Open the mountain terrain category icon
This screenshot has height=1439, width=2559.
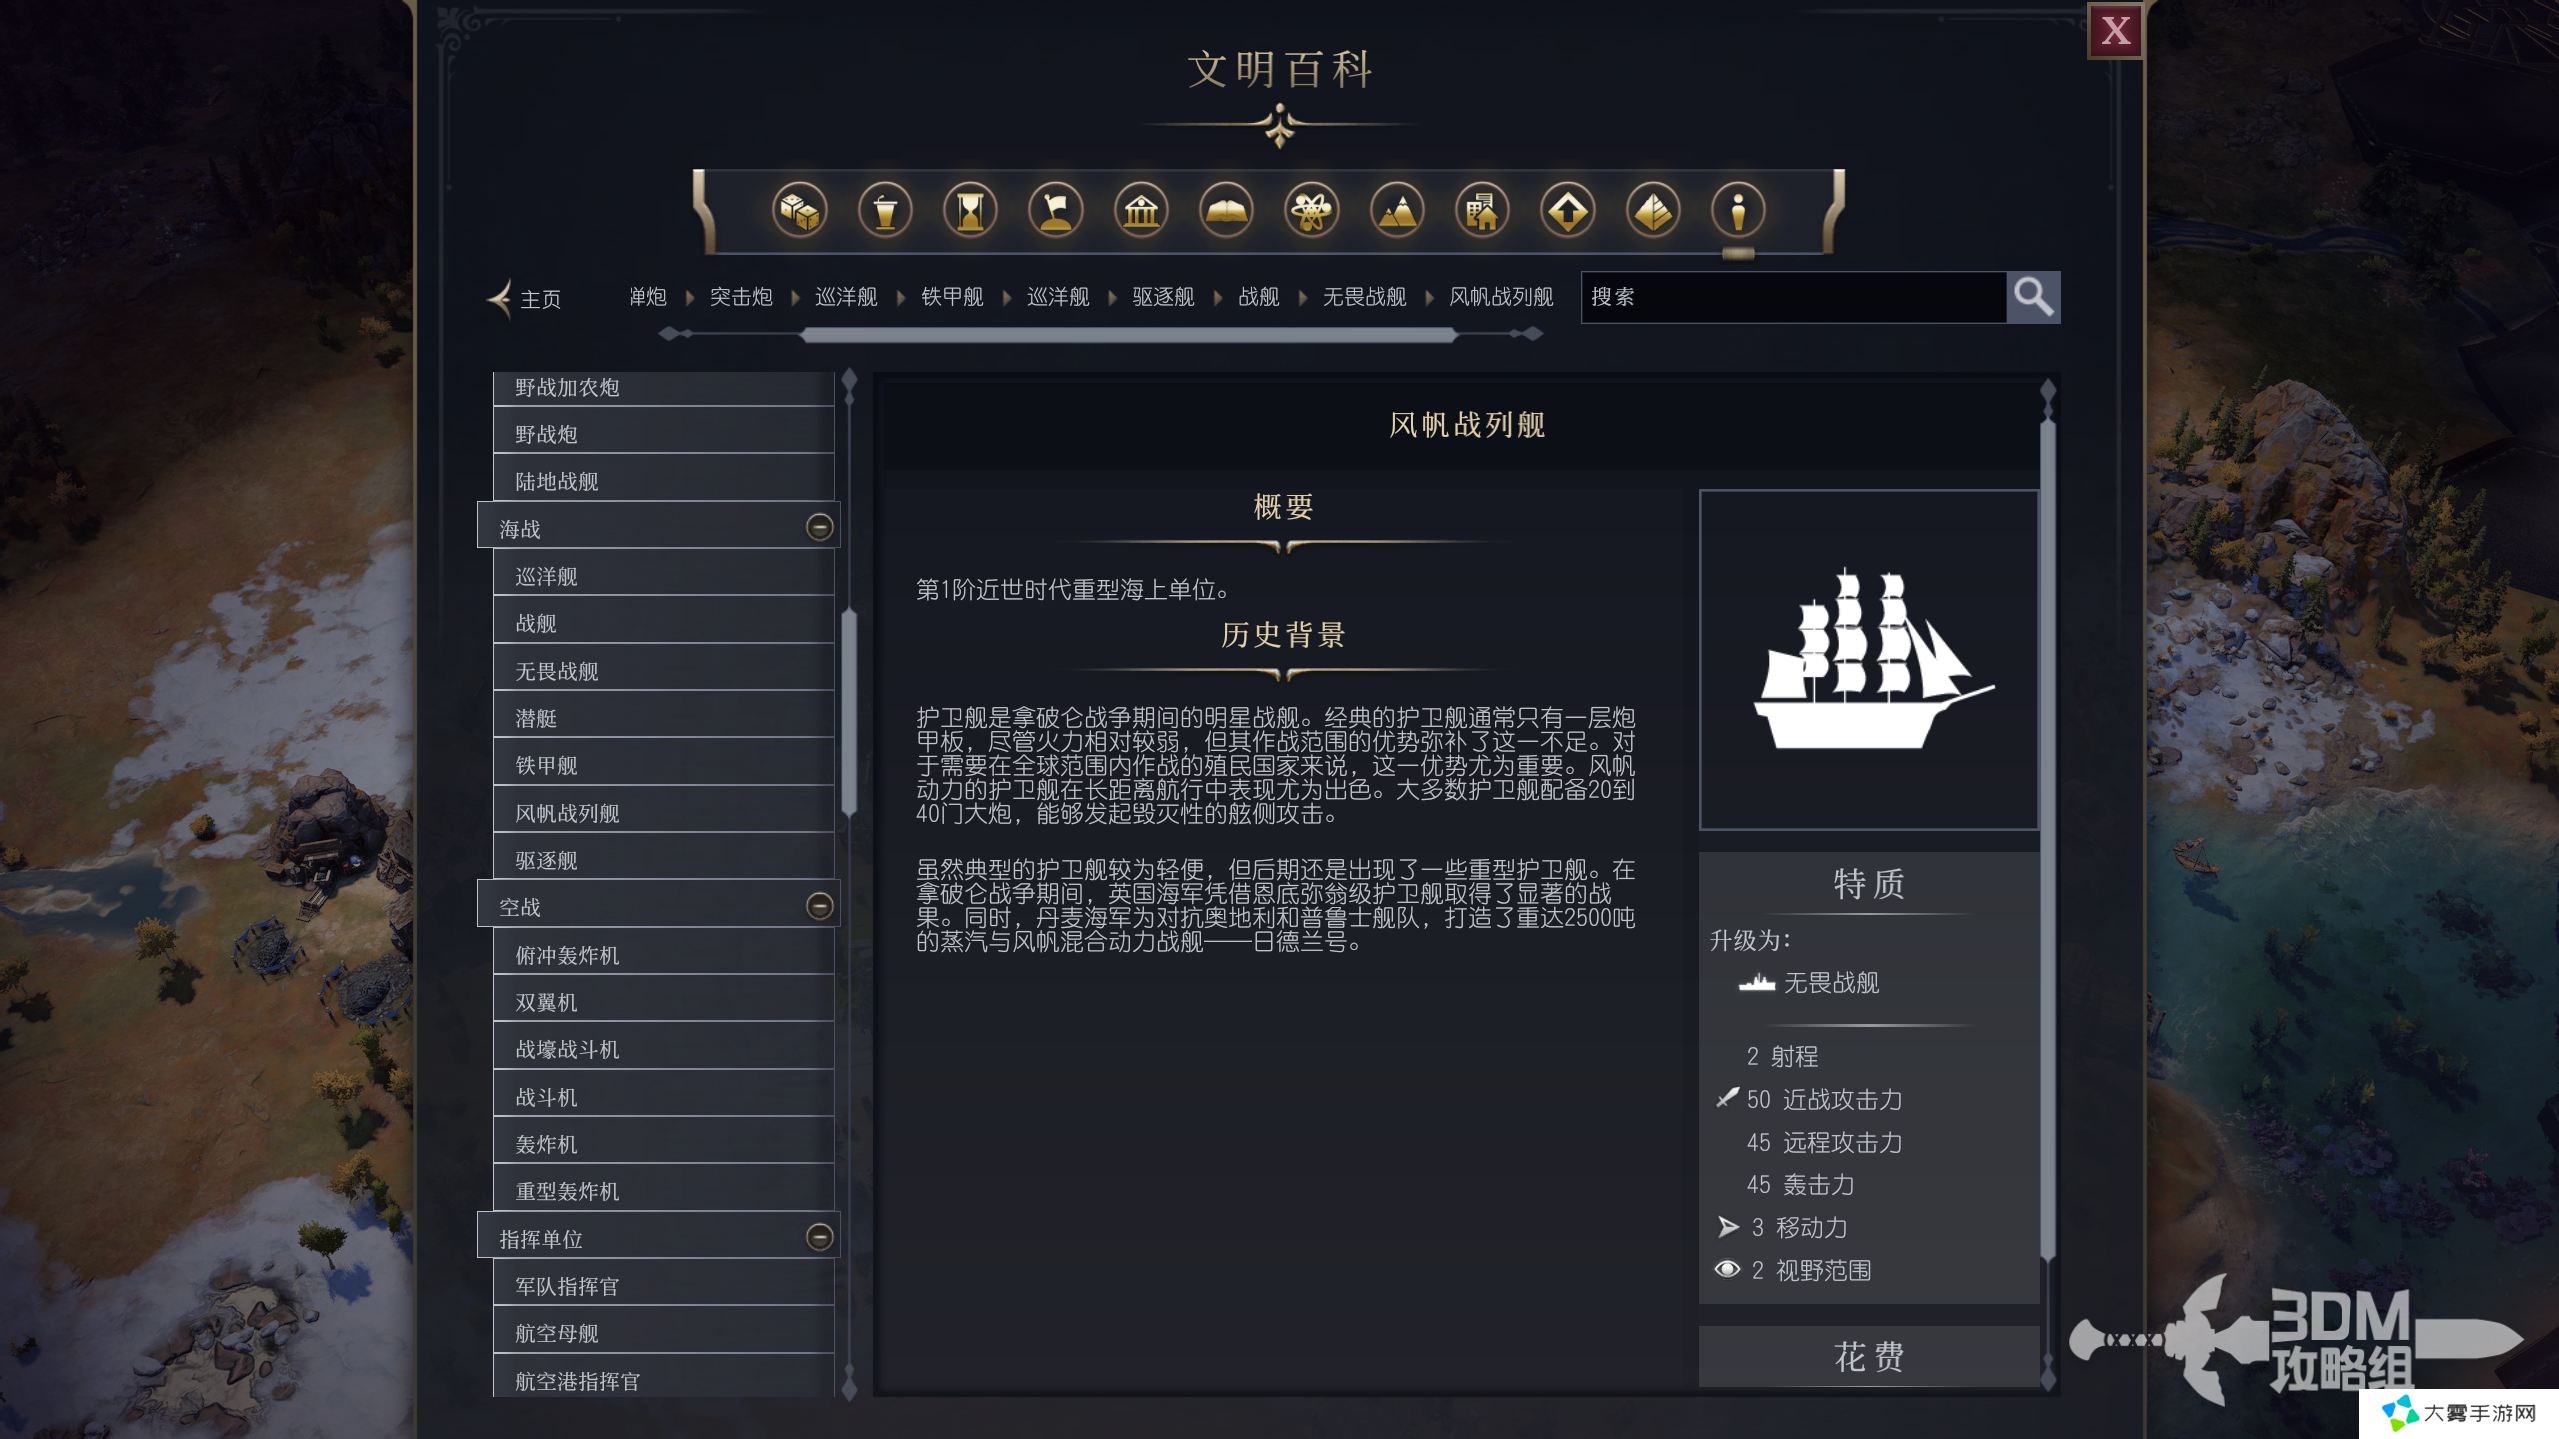tap(1397, 211)
